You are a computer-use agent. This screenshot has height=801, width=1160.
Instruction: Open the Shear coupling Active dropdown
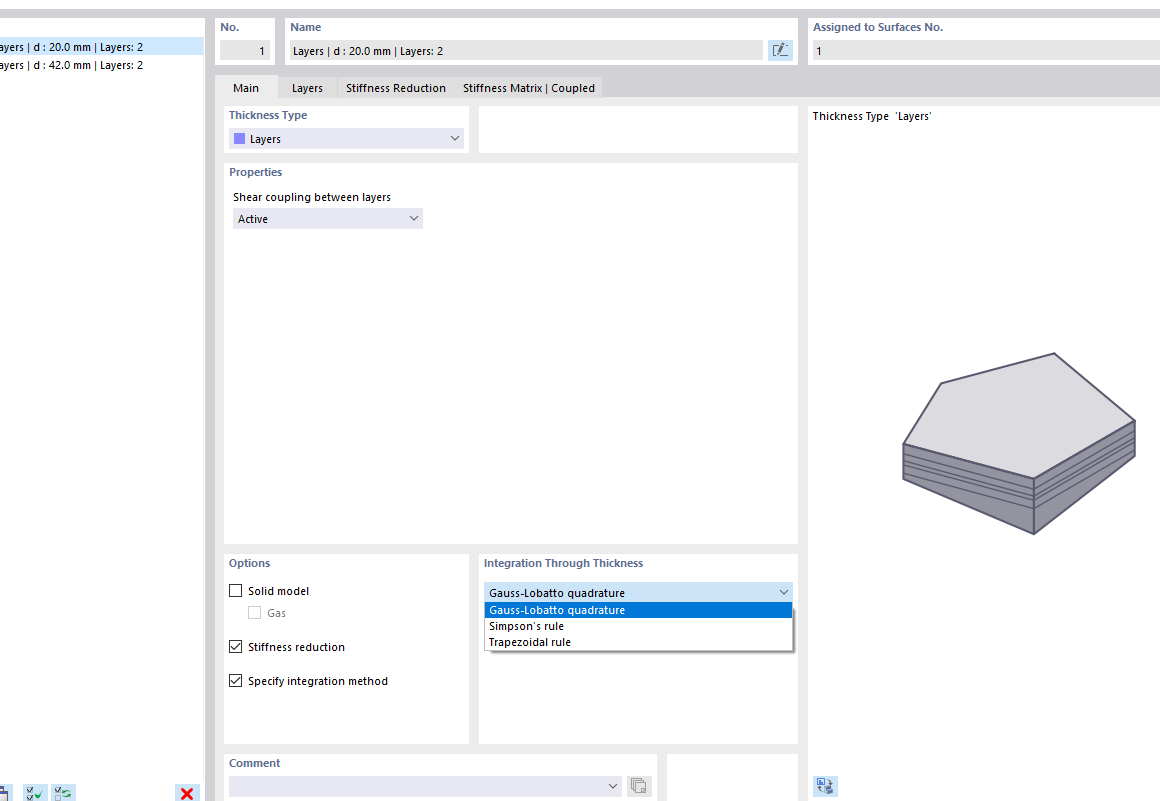coord(328,219)
